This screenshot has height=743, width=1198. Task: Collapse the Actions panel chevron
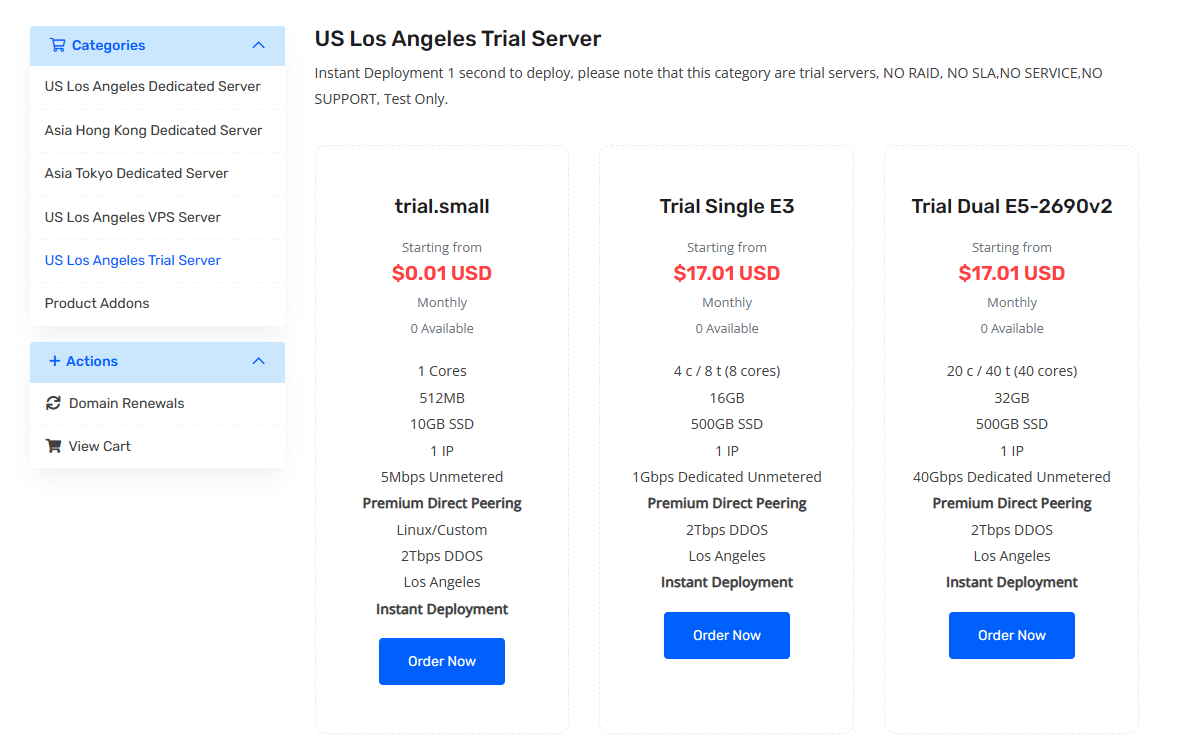[258, 361]
